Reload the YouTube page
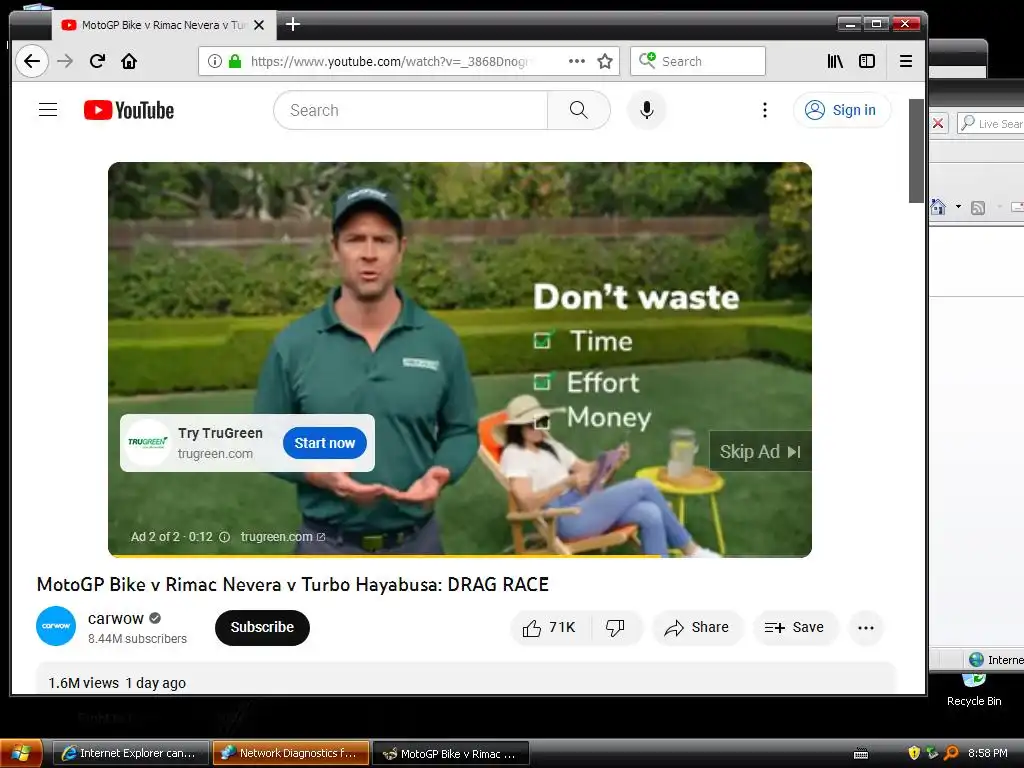 coord(97,61)
